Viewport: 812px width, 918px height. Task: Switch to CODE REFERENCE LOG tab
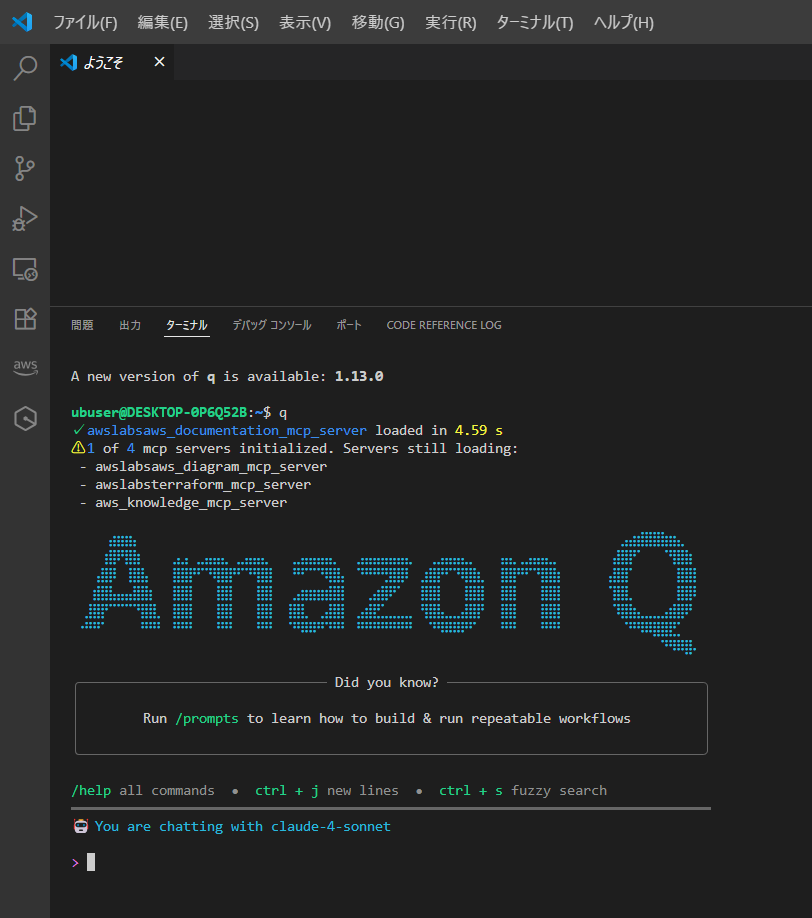[444, 325]
